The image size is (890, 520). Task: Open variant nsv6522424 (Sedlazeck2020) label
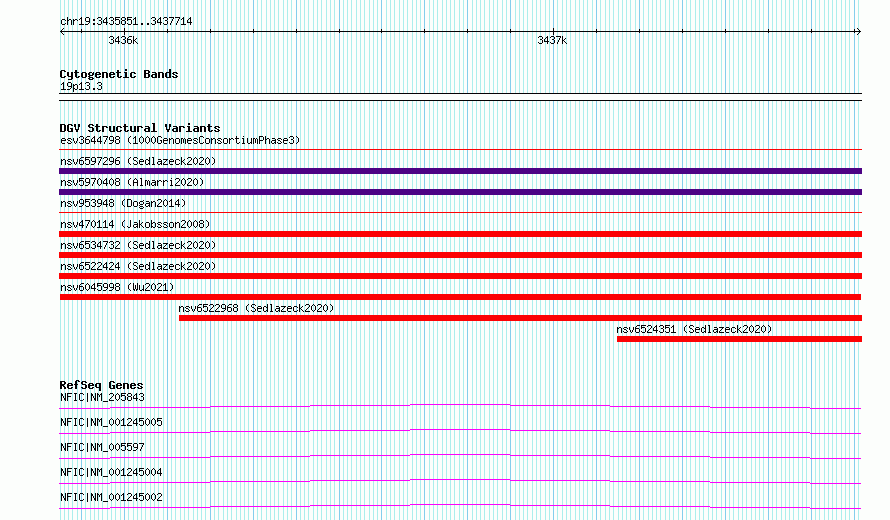(x=138, y=266)
